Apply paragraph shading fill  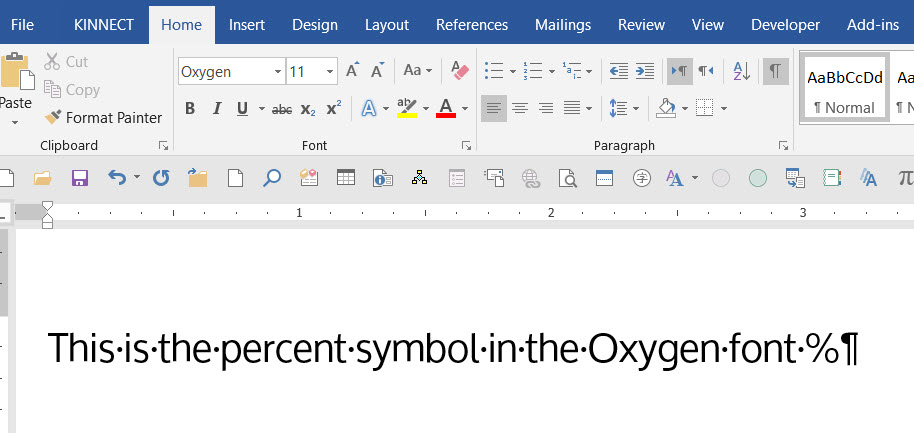pos(666,108)
